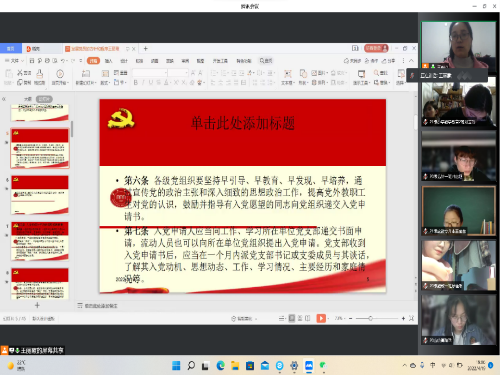
Task: Click the search box in ribbon
Action: coord(266,61)
